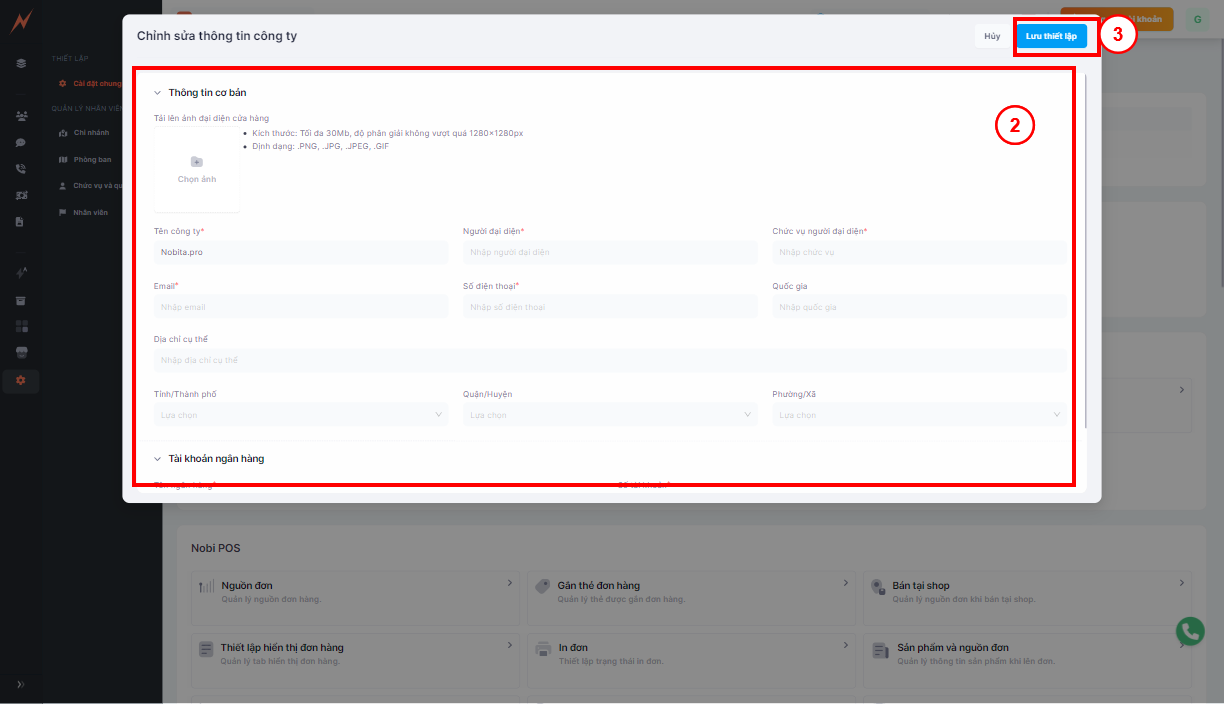Click the document file icon in sidebar
The image size is (1224, 704).
click(21, 222)
